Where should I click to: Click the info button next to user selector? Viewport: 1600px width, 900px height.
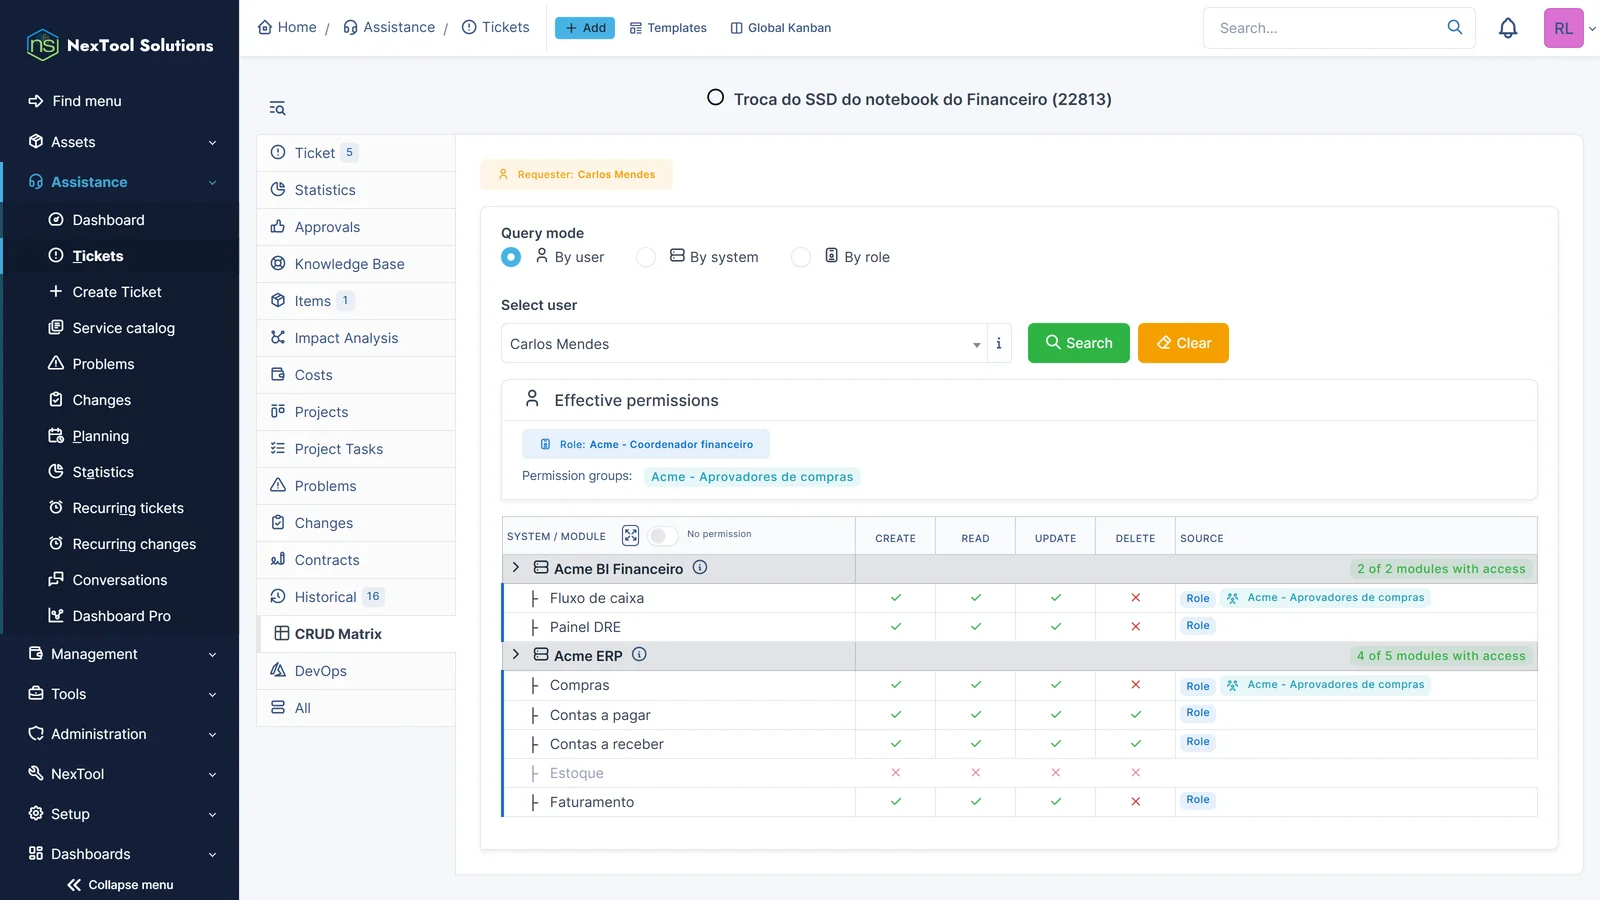(999, 343)
